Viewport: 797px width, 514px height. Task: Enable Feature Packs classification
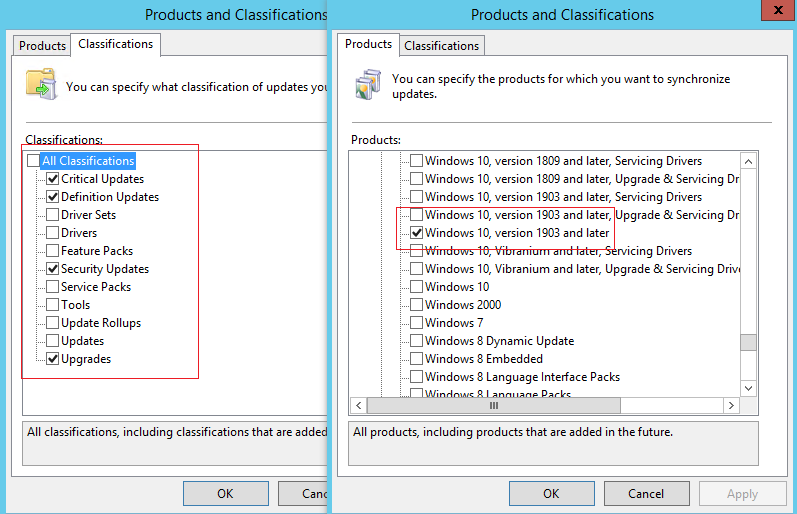click(52, 251)
